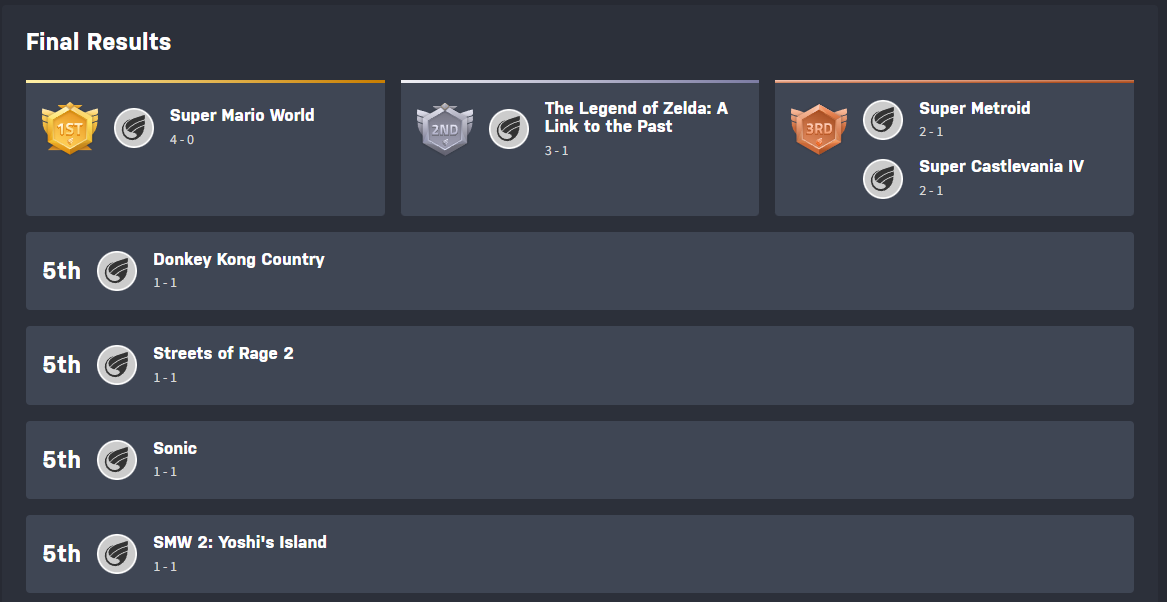Screen dimensions: 1167x602
Task: Open the Donkey Kong Country result row
Action: click(x=239, y=259)
